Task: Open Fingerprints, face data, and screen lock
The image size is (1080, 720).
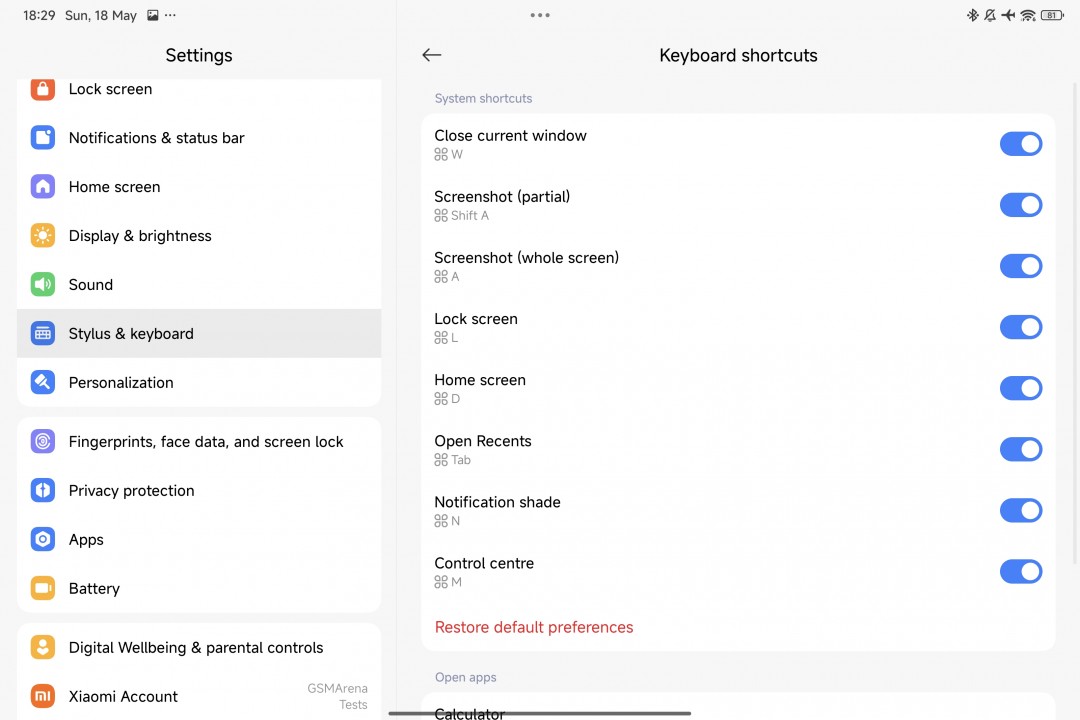Action: point(206,442)
